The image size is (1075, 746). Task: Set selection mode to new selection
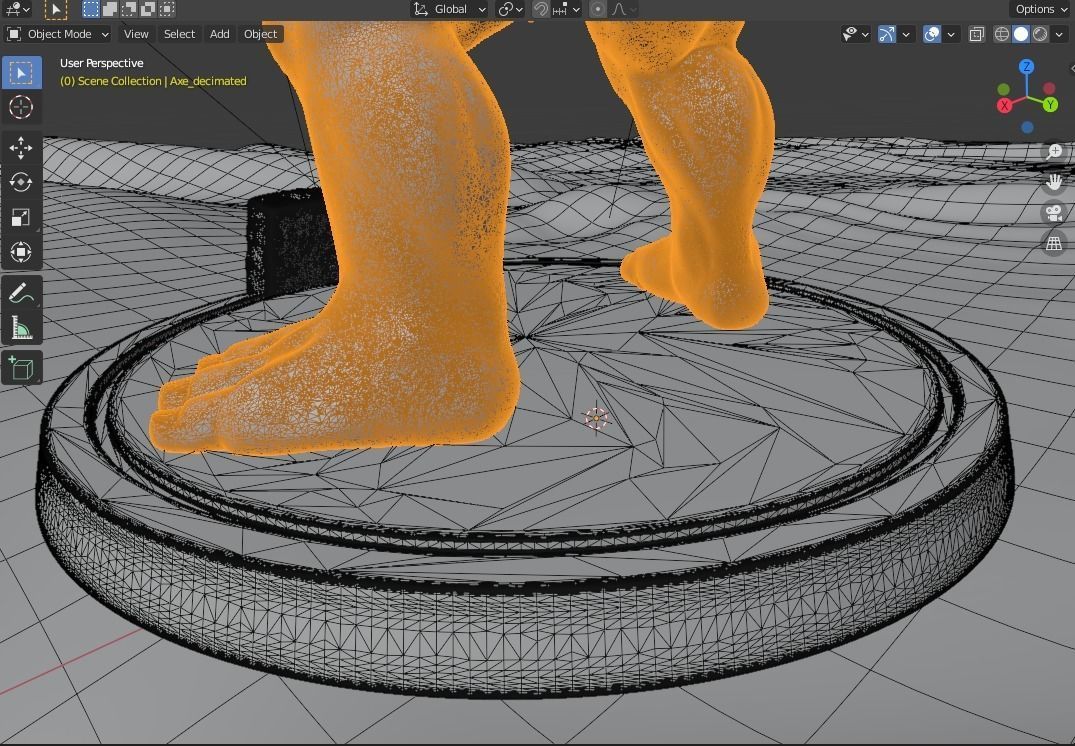[90, 9]
